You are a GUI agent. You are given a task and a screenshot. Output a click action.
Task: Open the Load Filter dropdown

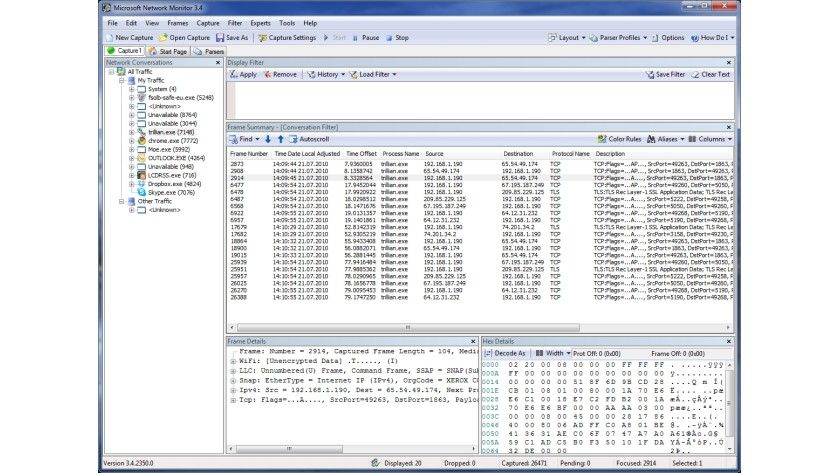tap(373, 74)
